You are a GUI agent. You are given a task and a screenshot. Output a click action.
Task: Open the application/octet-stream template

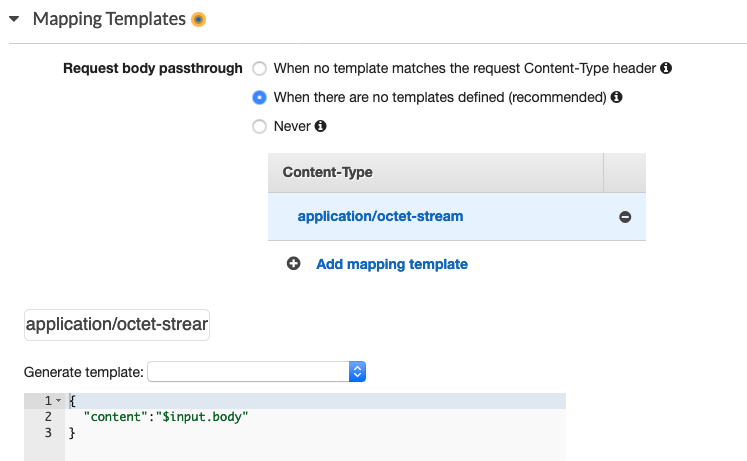point(380,216)
